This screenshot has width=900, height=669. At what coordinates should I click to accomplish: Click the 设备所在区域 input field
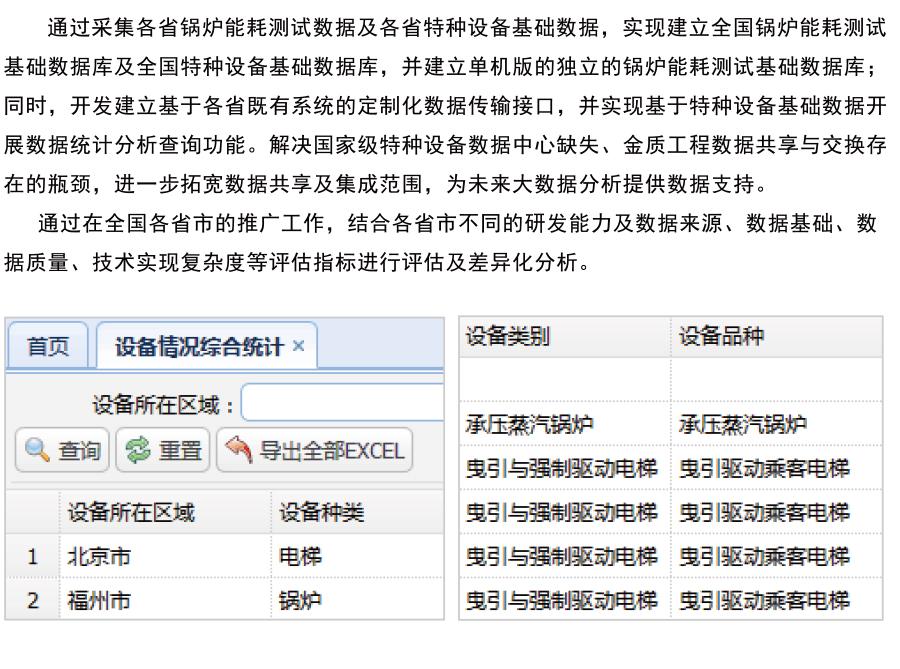point(342,404)
